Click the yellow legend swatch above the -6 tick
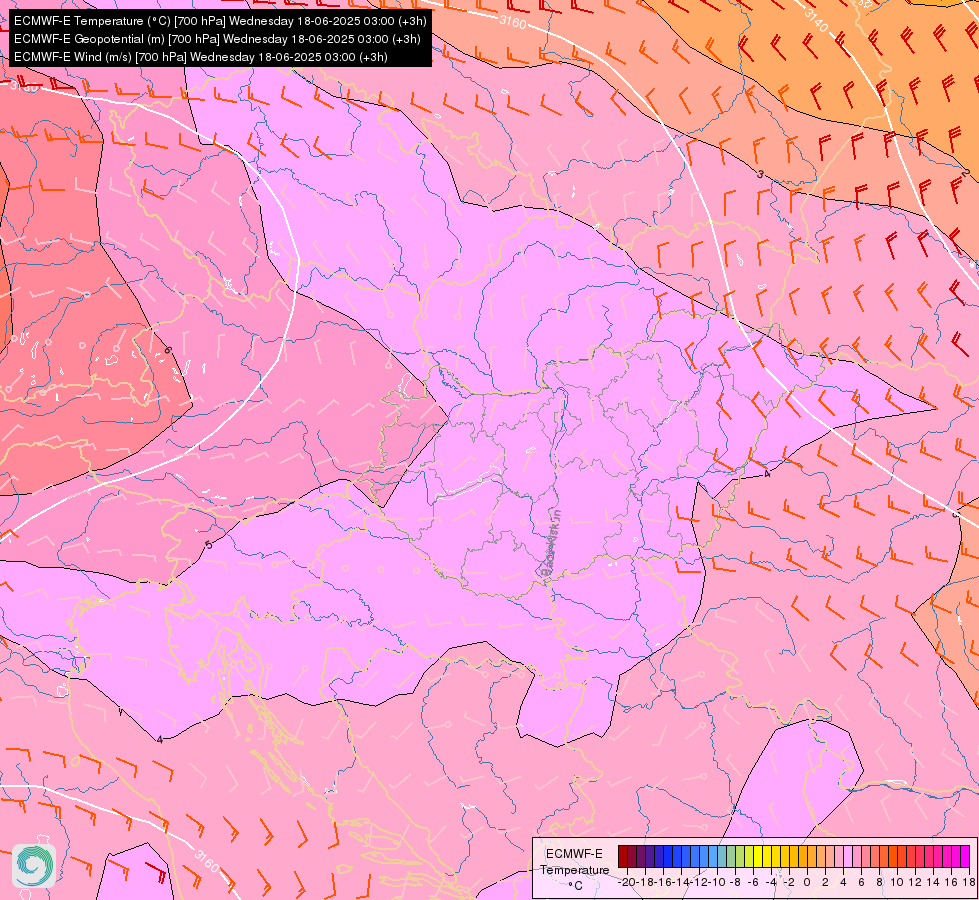Image resolution: width=979 pixels, height=900 pixels. click(757, 857)
